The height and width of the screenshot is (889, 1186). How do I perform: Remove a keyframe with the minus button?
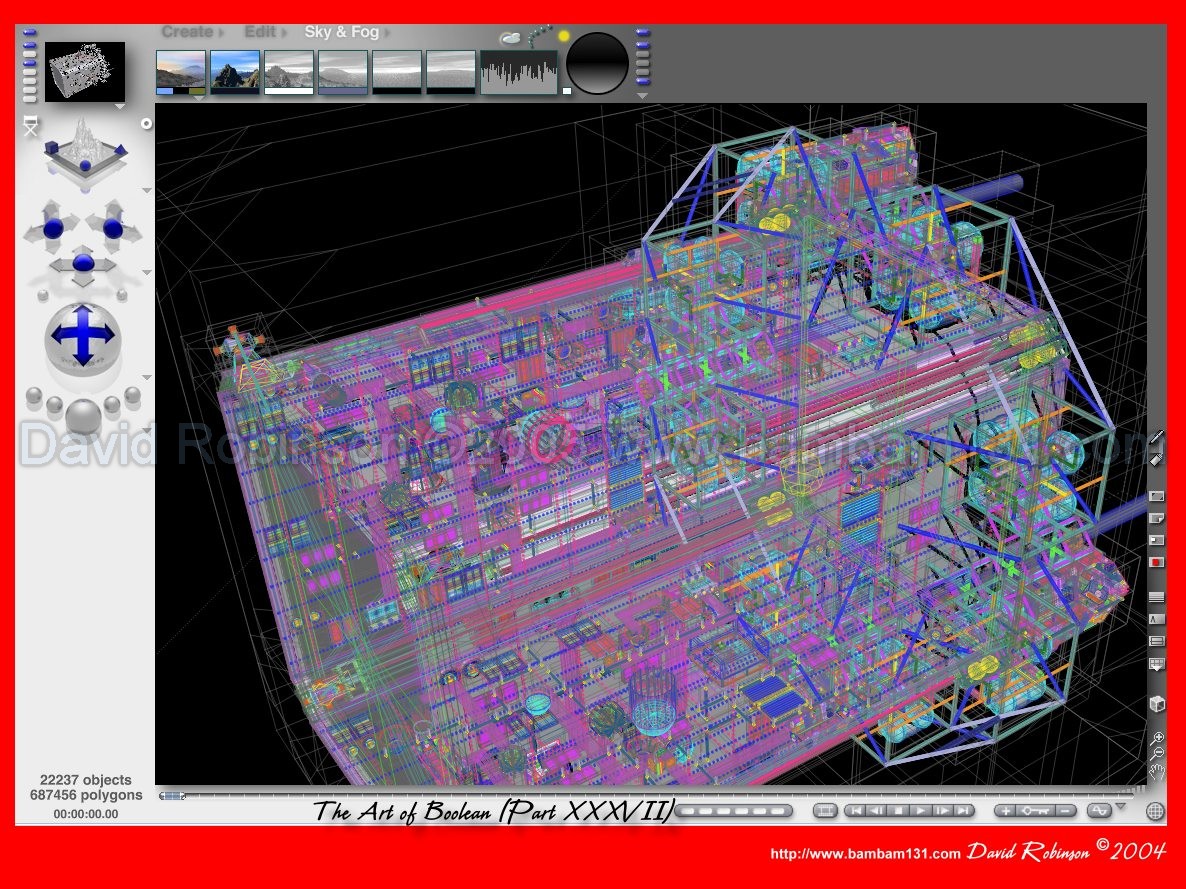[x=1064, y=811]
